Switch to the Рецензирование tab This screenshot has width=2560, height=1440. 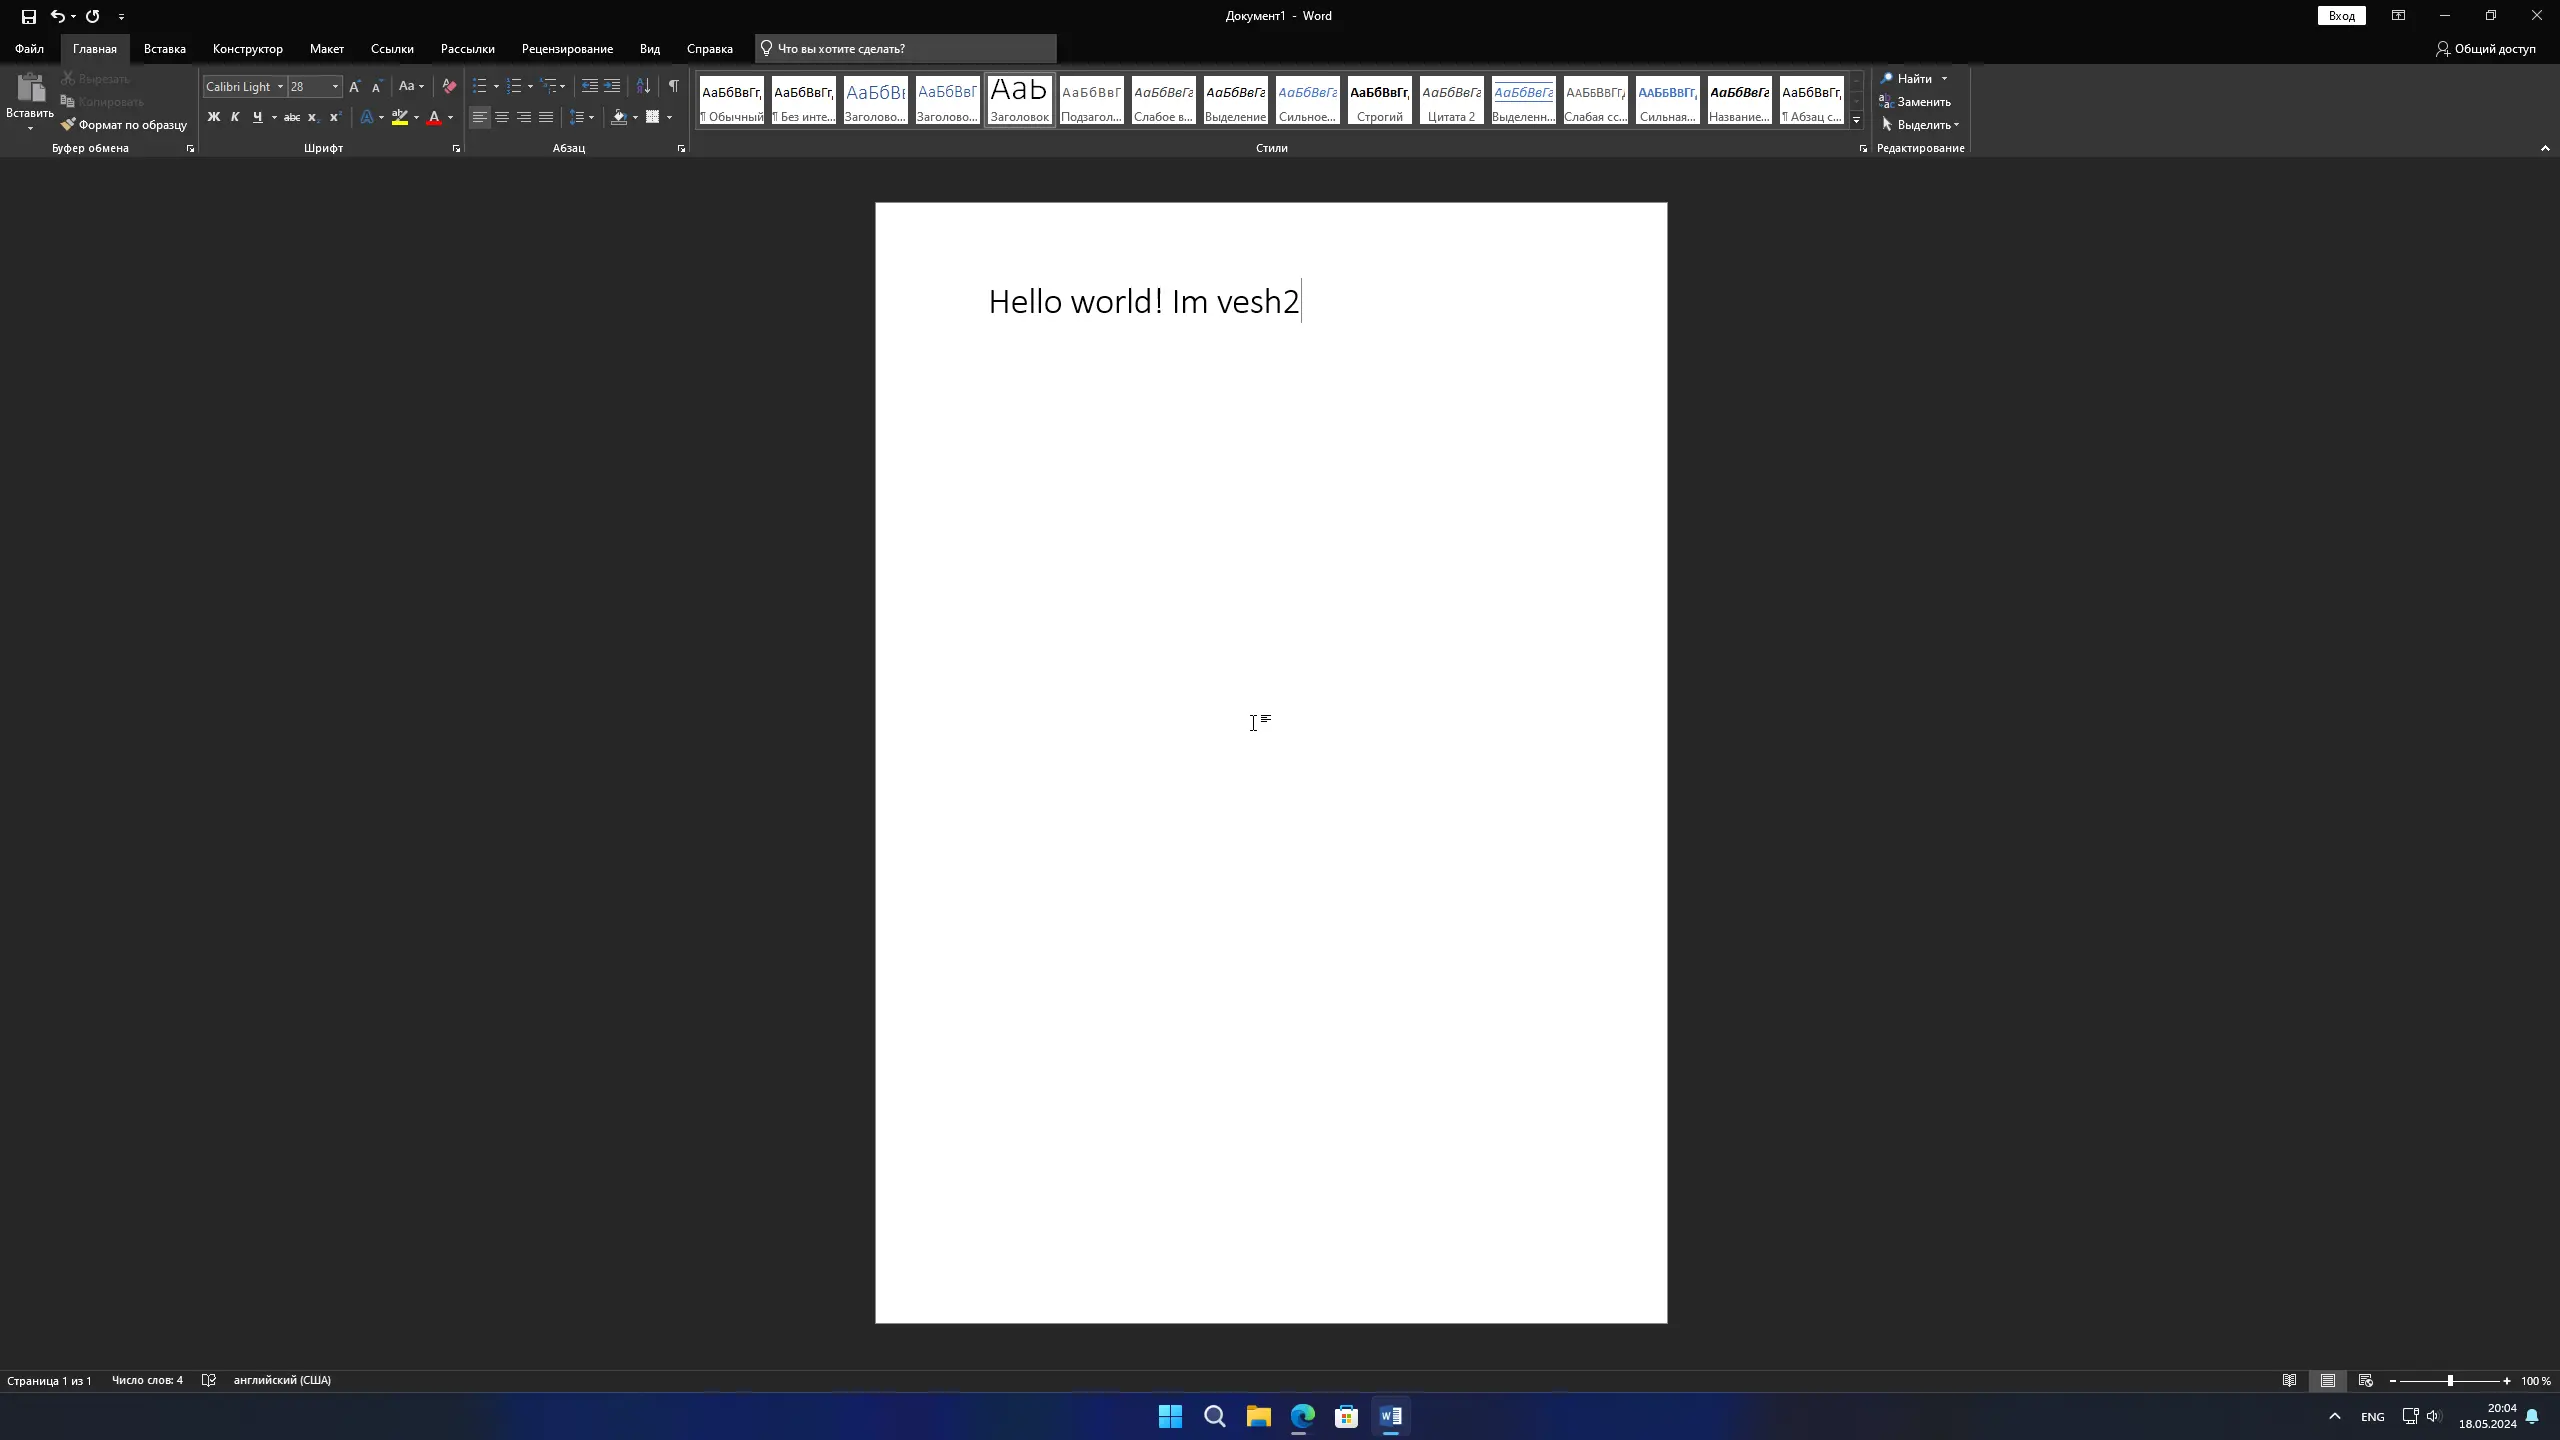(567, 48)
